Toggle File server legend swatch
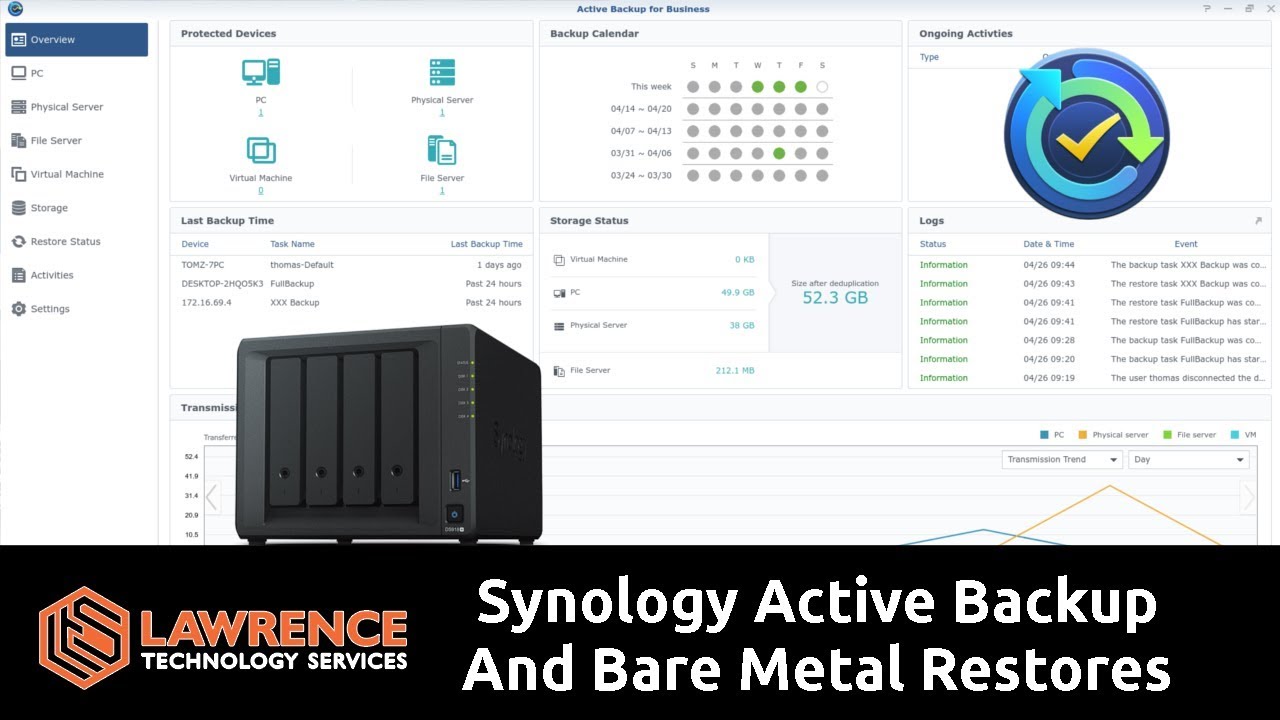This screenshot has width=1280, height=720. 1168,435
